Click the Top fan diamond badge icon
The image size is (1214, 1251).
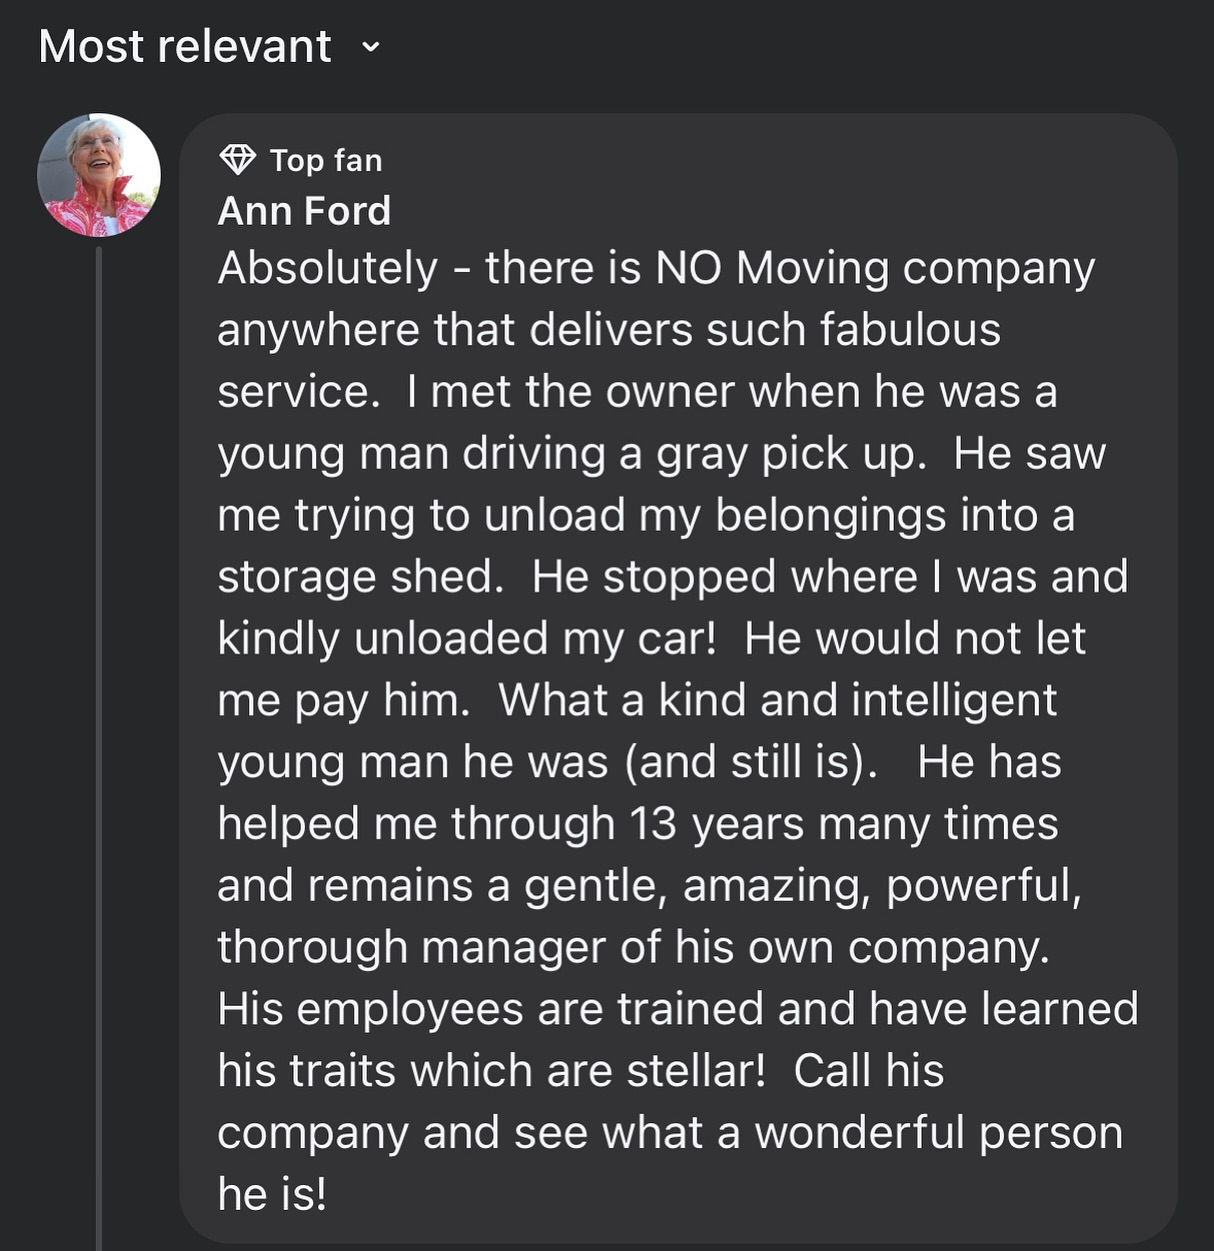pyautogui.click(x=237, y=160)
